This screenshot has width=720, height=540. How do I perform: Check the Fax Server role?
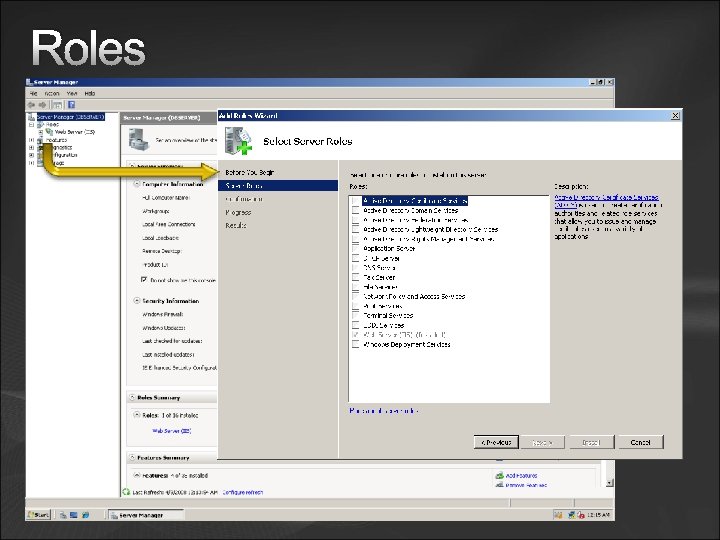[x=355, y=277]
